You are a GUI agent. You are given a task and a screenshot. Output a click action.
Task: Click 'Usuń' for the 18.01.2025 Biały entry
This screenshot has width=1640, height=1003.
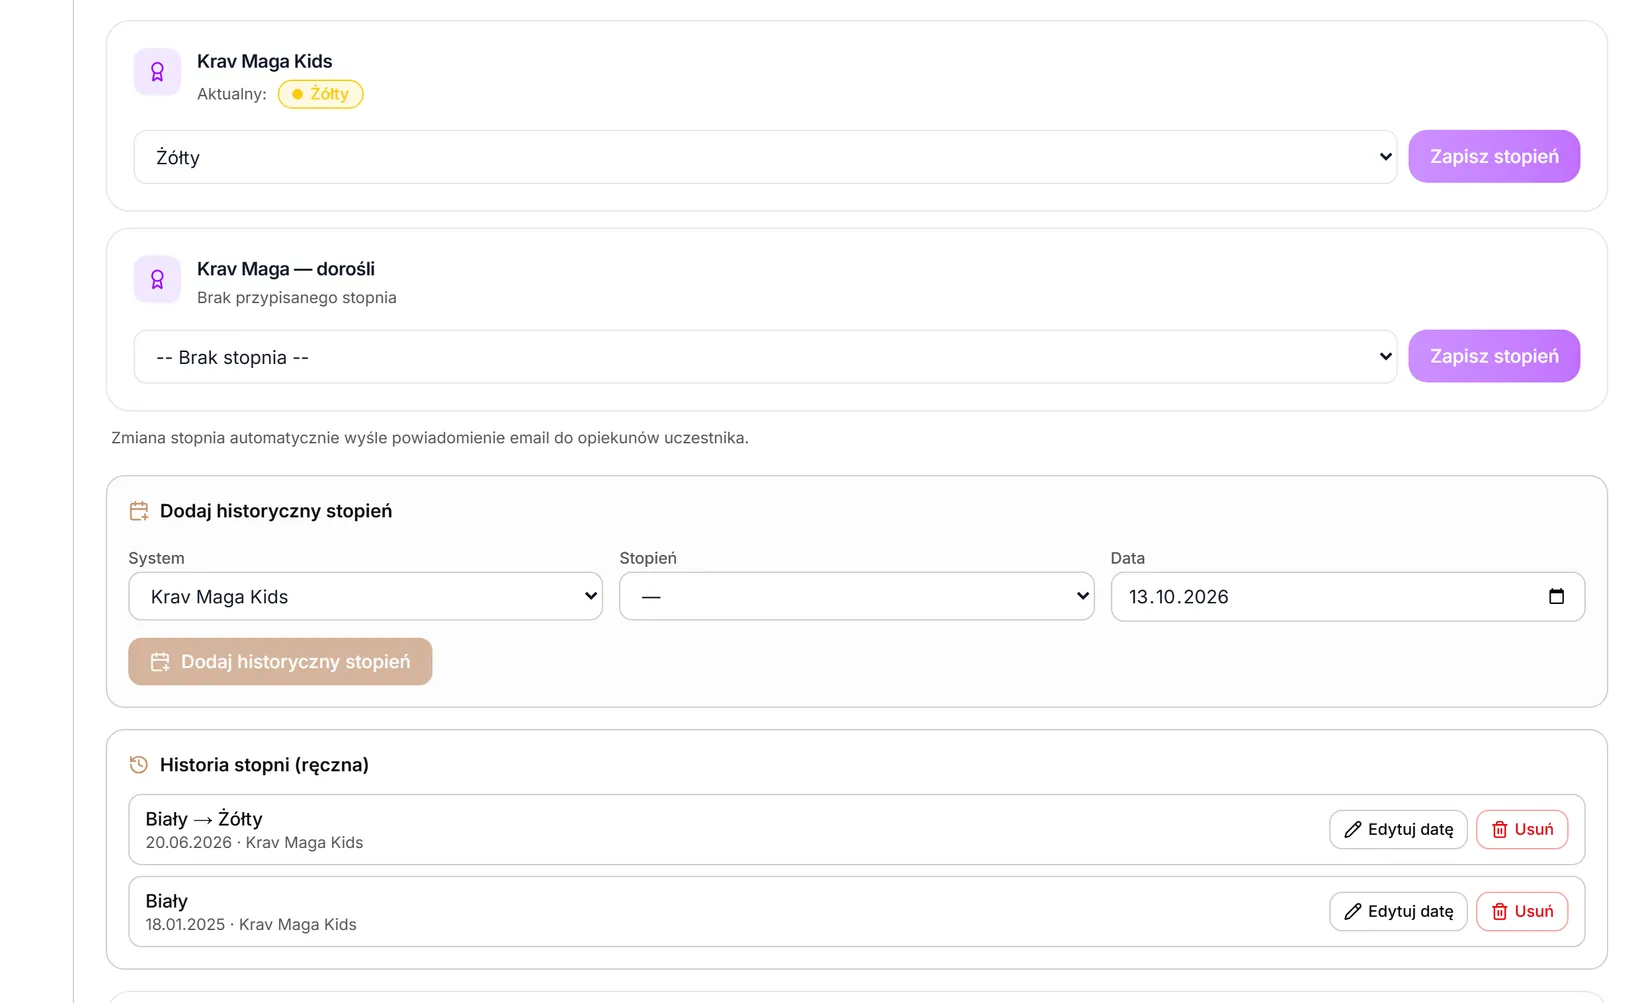1522,911
